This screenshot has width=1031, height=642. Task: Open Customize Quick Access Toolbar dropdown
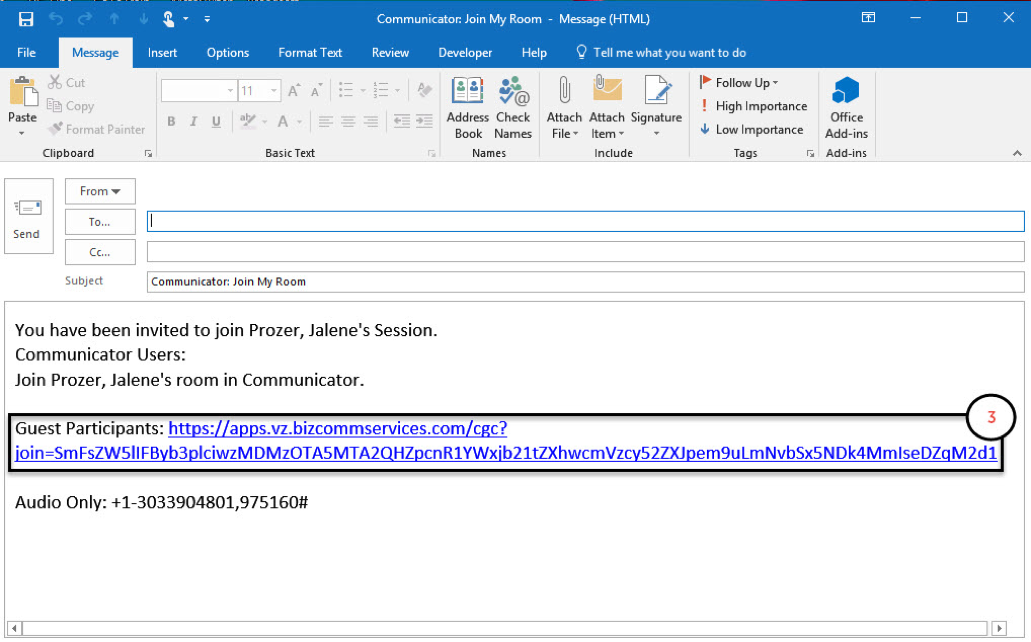(x=207, y=19)
